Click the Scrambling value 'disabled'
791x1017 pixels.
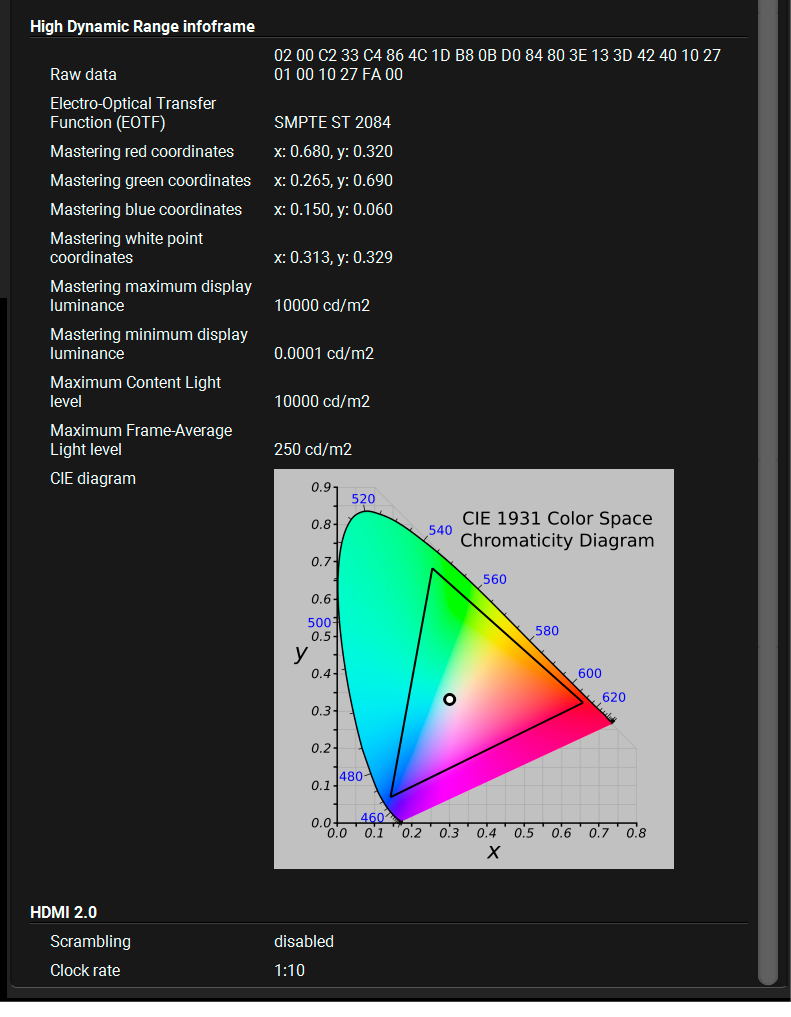click(304, 942)
